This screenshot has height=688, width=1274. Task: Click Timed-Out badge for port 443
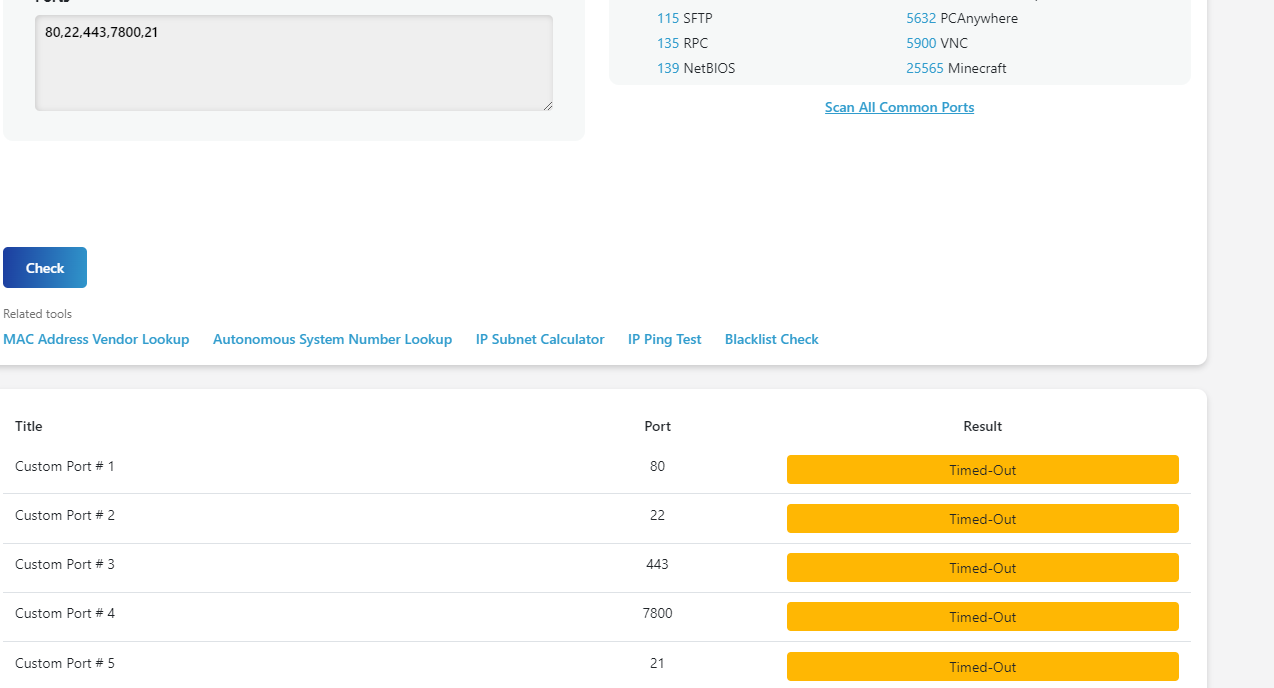[x=982, y=567]
